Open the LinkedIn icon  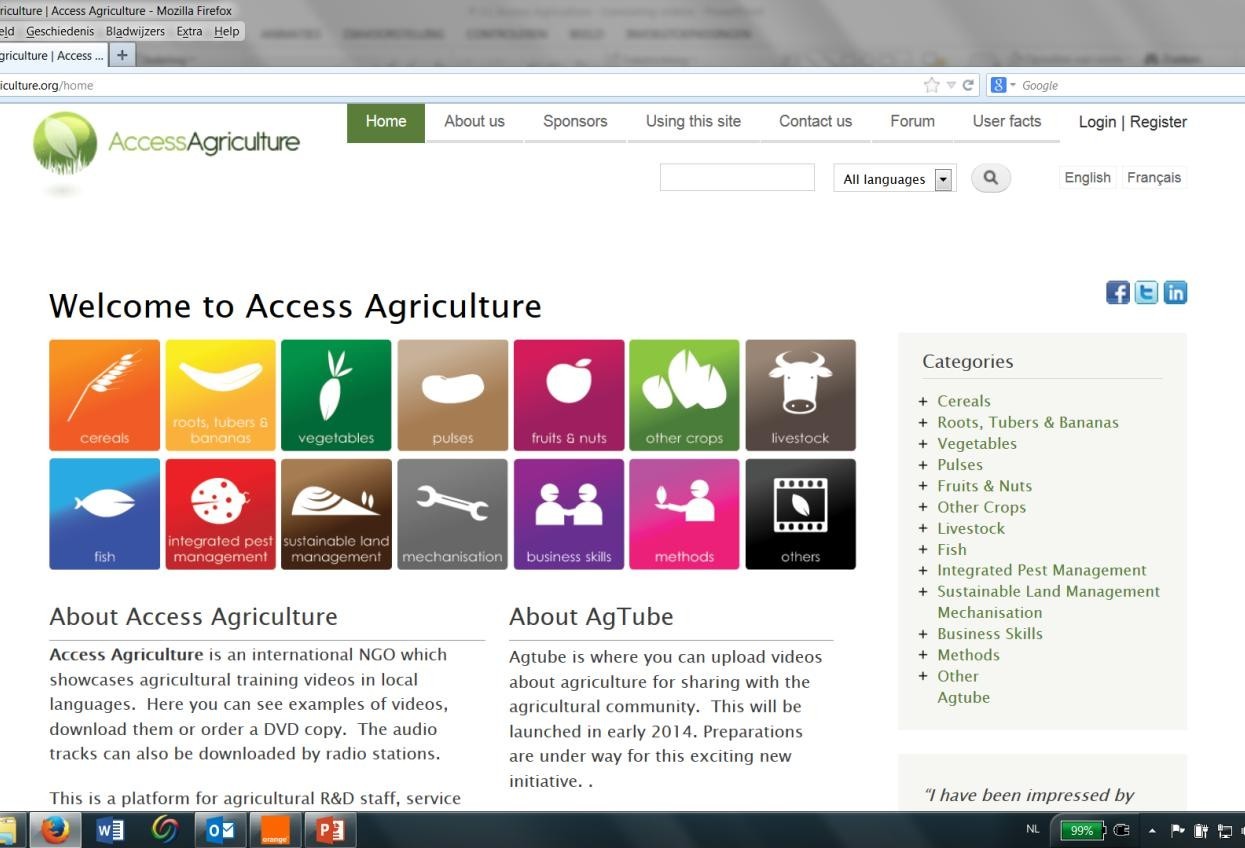click(1175, 292)
